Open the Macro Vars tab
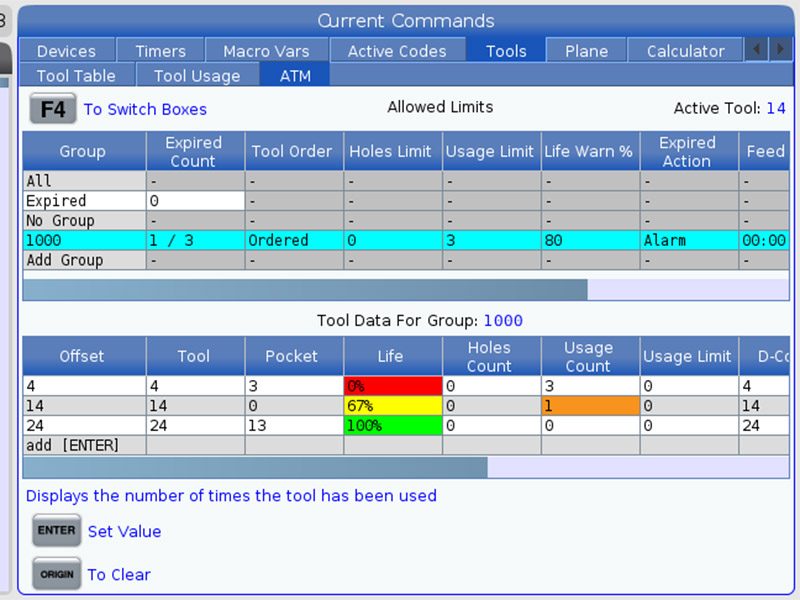 click(x=265, y=51)
